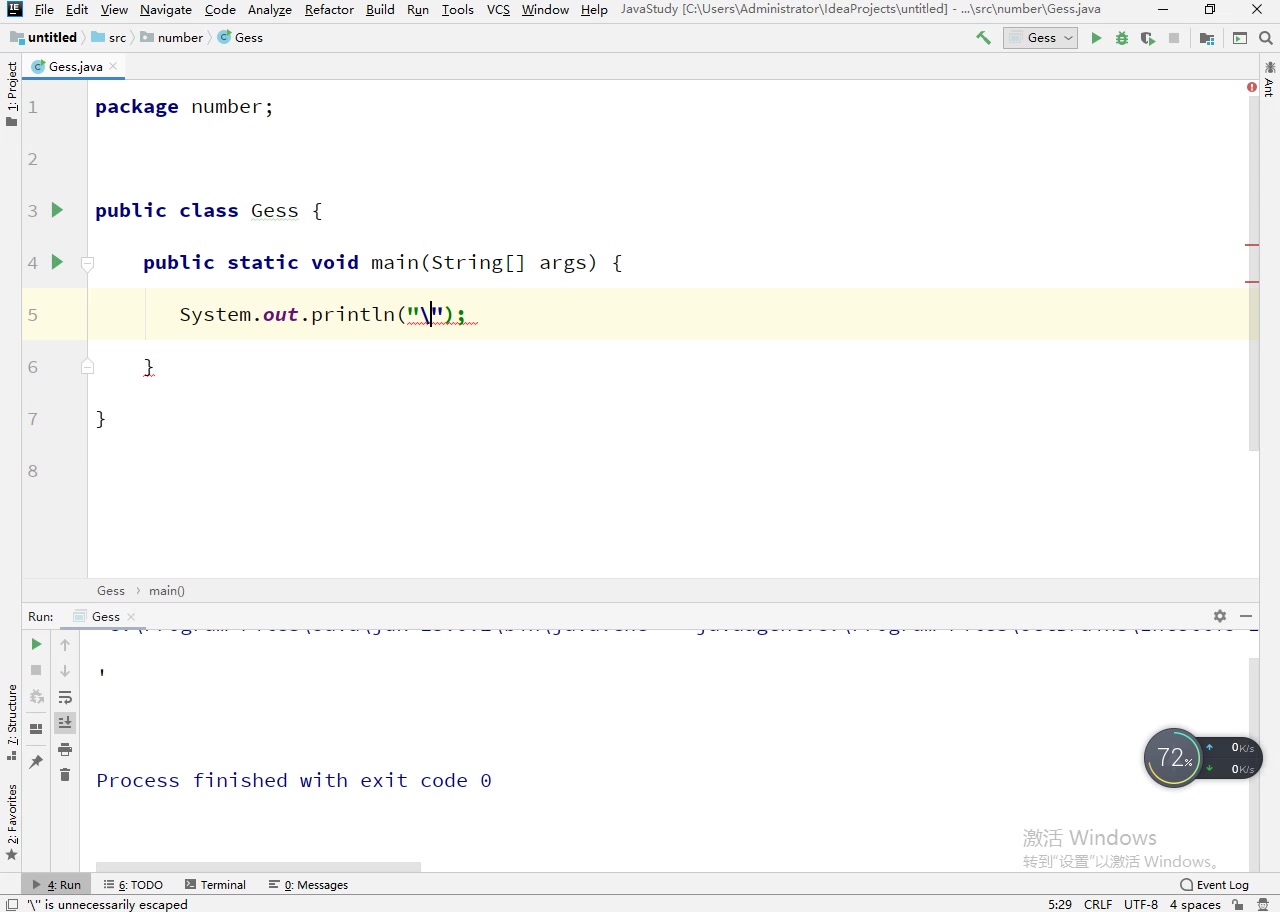The height and width of the screenshot is (912, 1280).
Task: Click the tool window quick-access icon at the bottom left
Action: pyautogui.click(x=11, y=904)
